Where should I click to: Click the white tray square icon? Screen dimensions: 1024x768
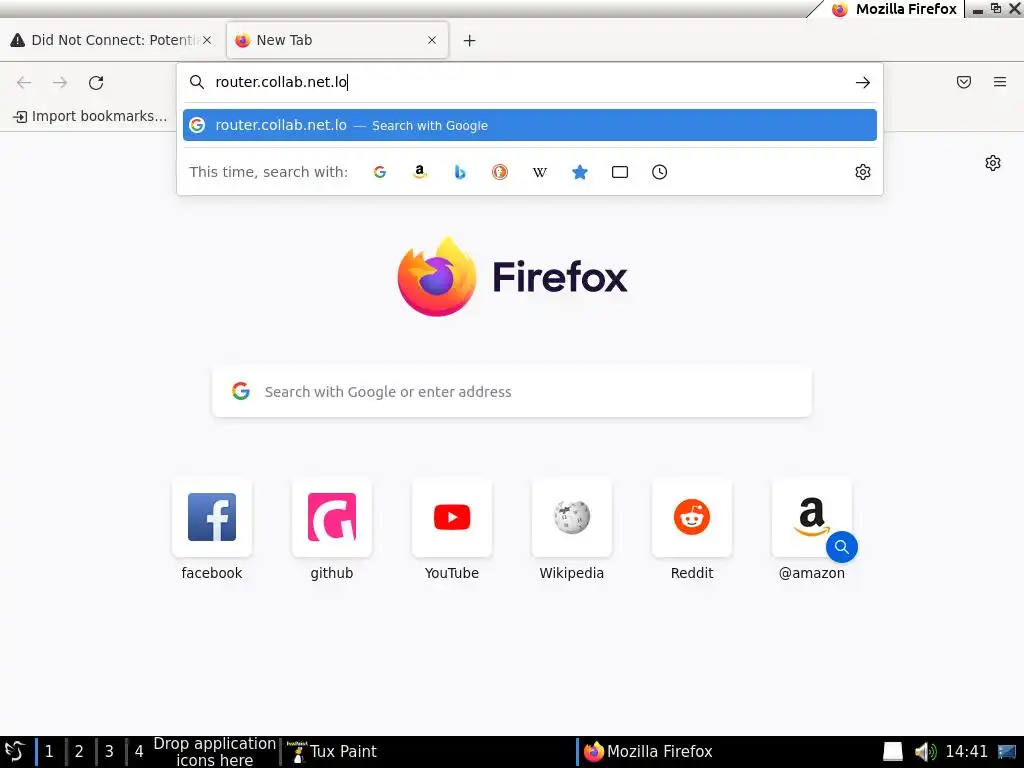[x=893, y=752]
